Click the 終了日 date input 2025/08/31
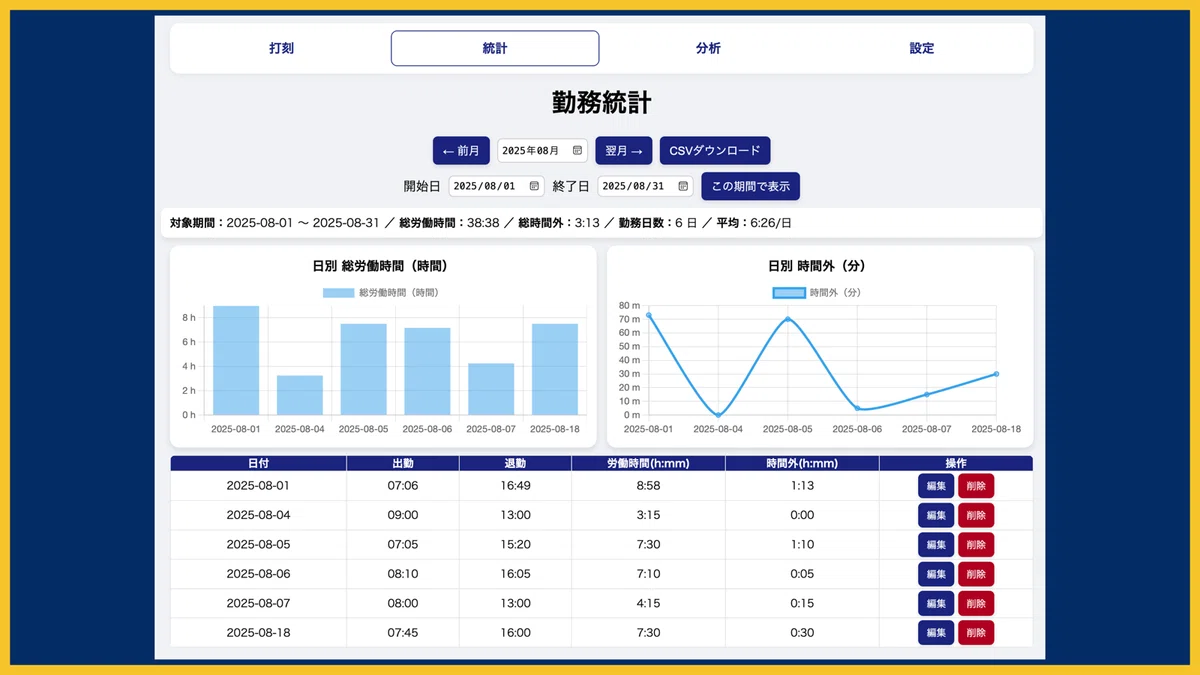Image resolution: width=1200 pixels, height=675 pixels. pyautogui.click(x=646, y=186)
